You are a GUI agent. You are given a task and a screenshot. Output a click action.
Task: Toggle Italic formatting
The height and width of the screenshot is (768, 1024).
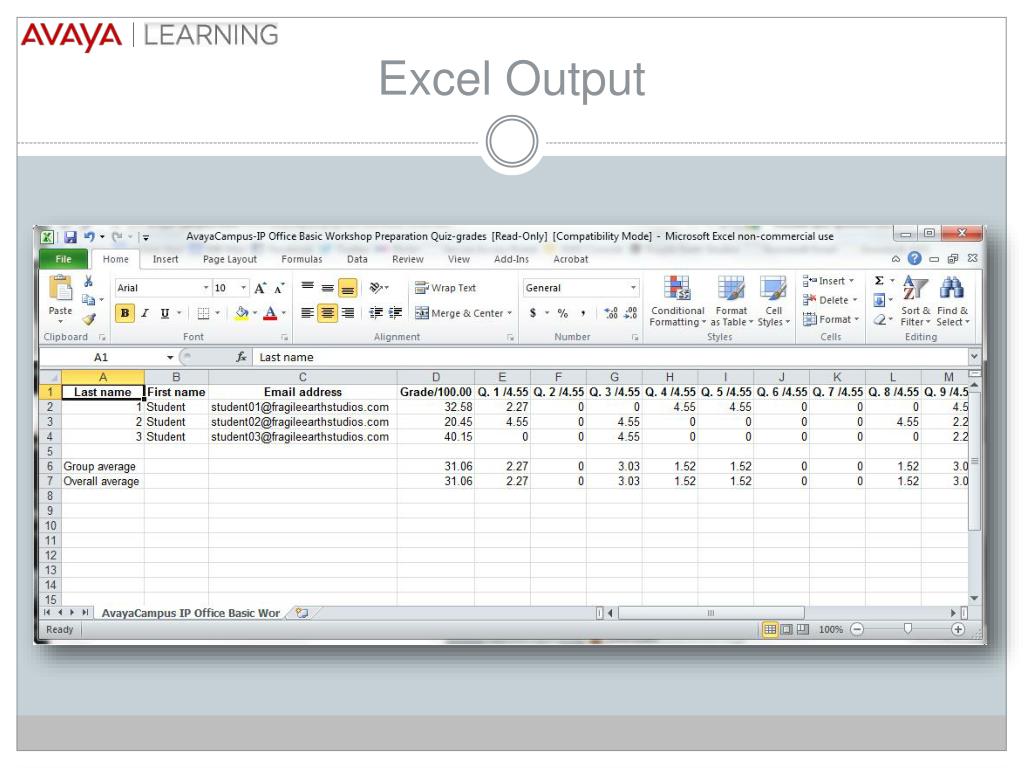[145, 313]
